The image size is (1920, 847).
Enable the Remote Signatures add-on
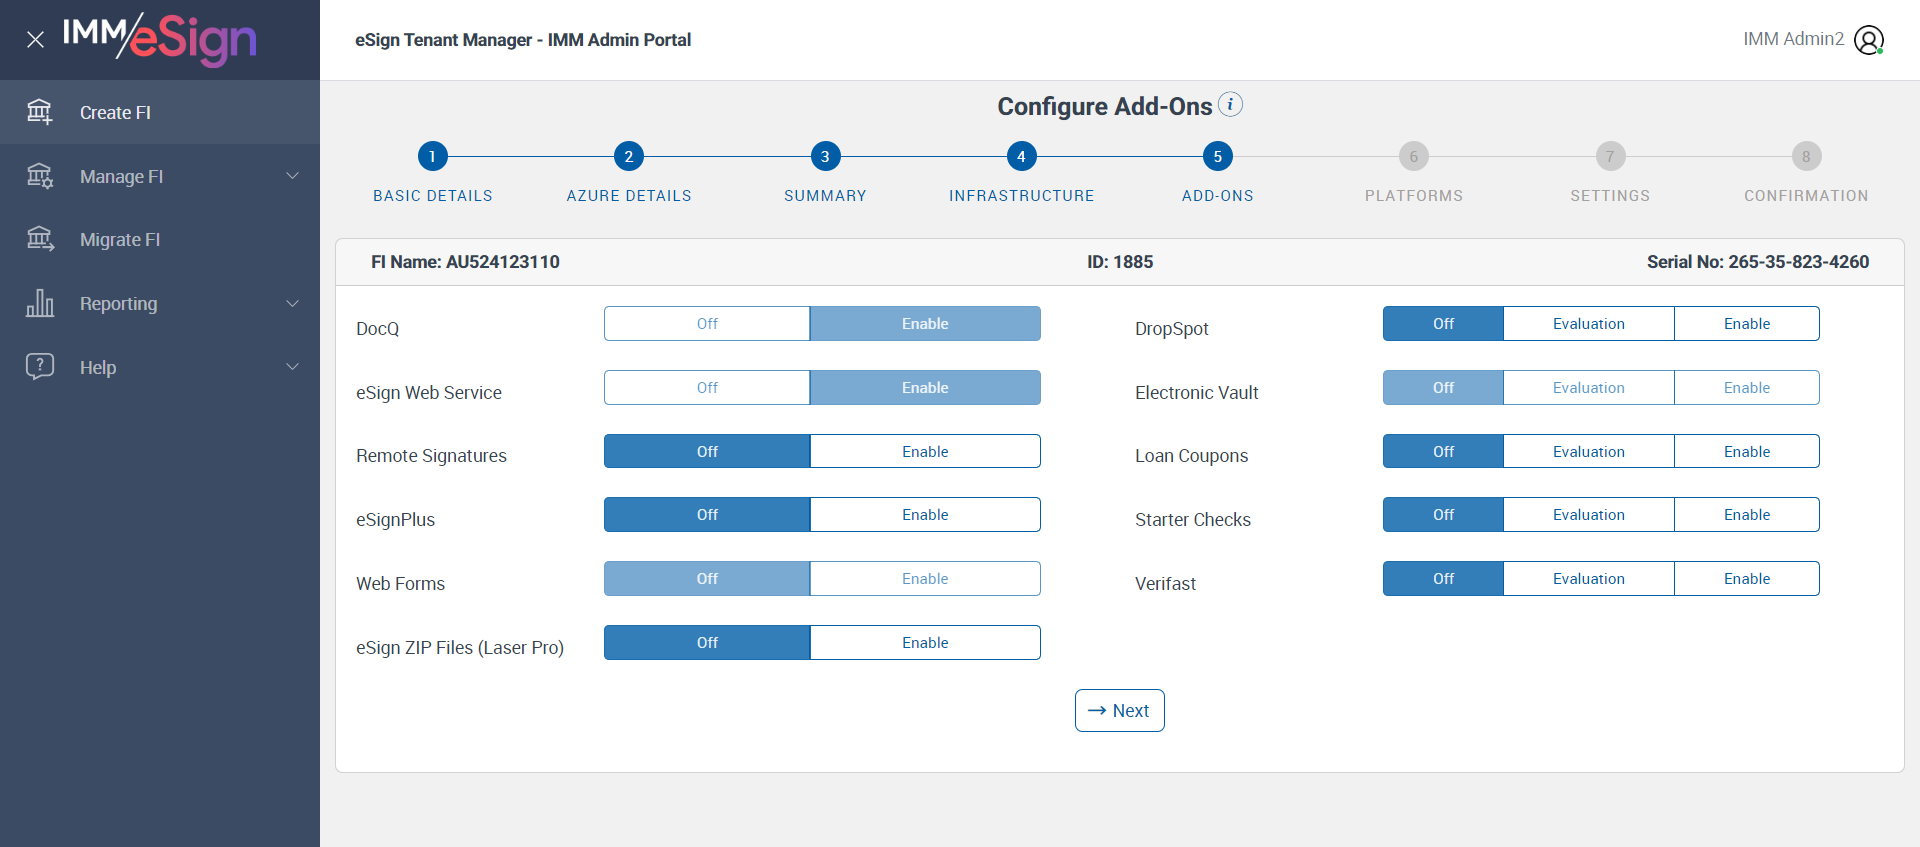[924, 451]
